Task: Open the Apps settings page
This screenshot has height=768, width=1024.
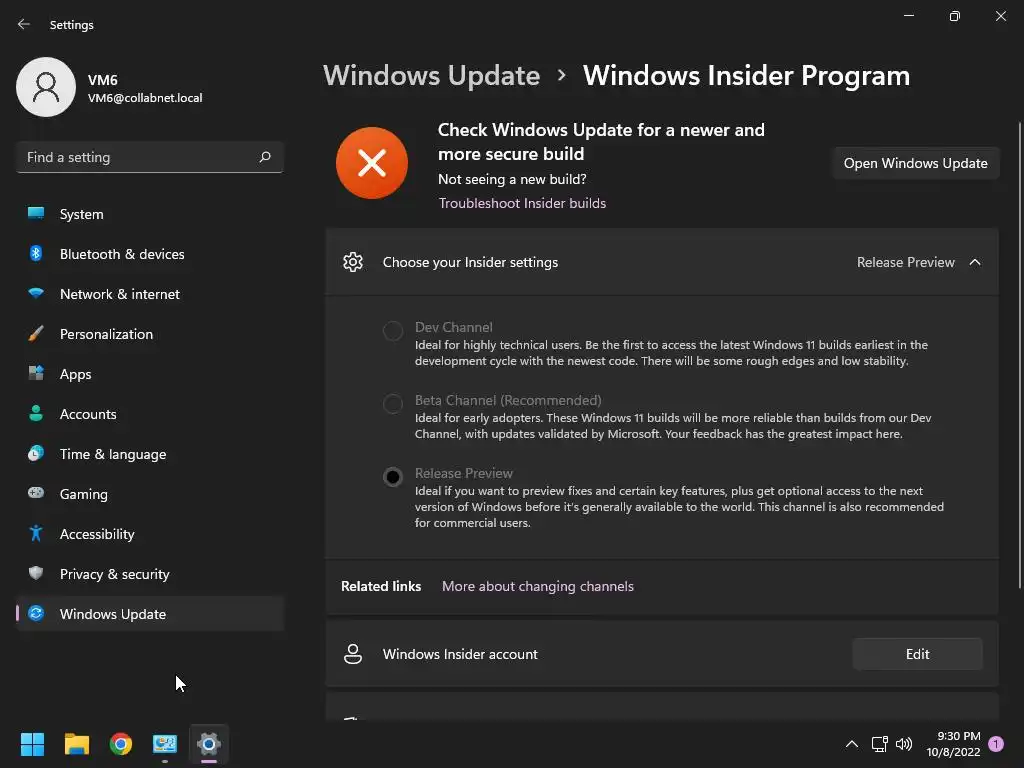Action: click(150, 374)
